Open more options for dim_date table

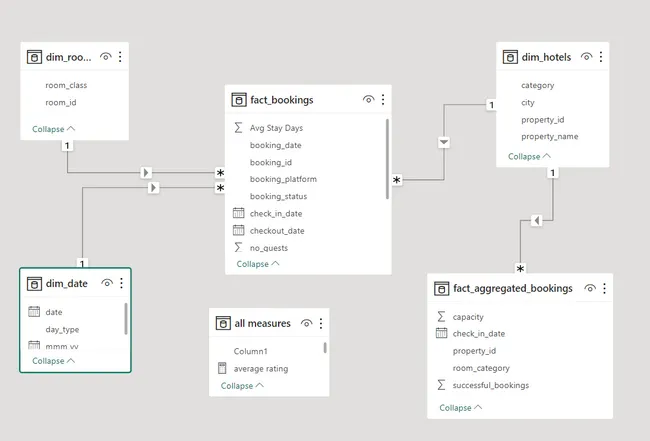click(121, 283)
